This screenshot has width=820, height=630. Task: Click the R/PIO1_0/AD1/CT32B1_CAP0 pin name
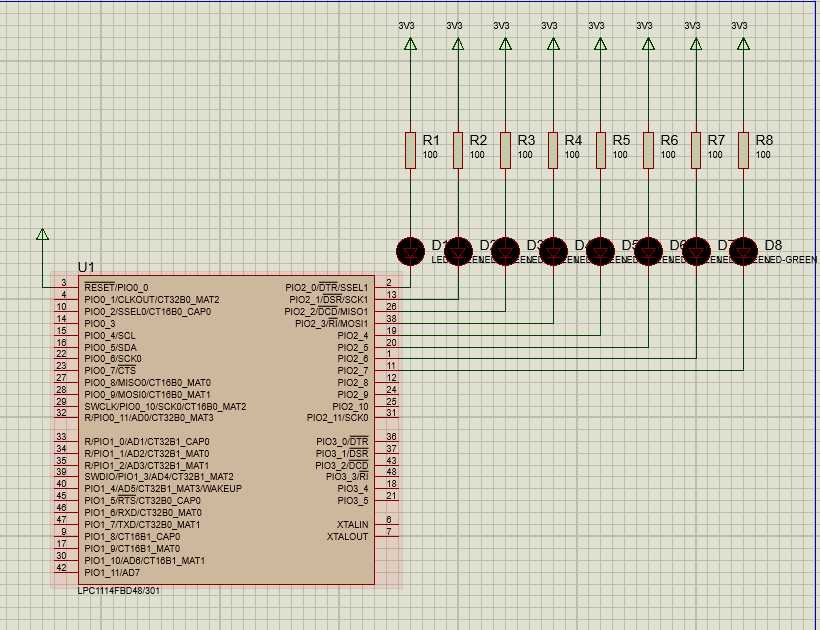147,441
